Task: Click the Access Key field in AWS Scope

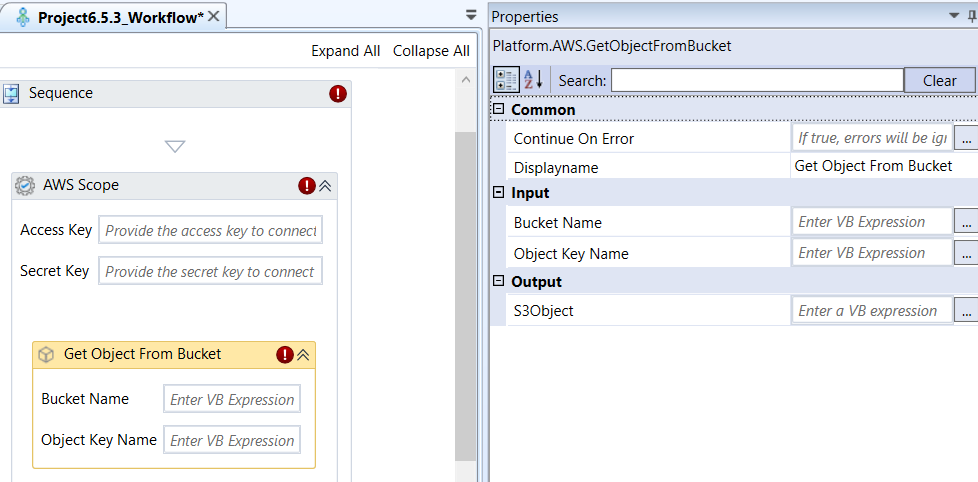Action: tap(211, 230)
